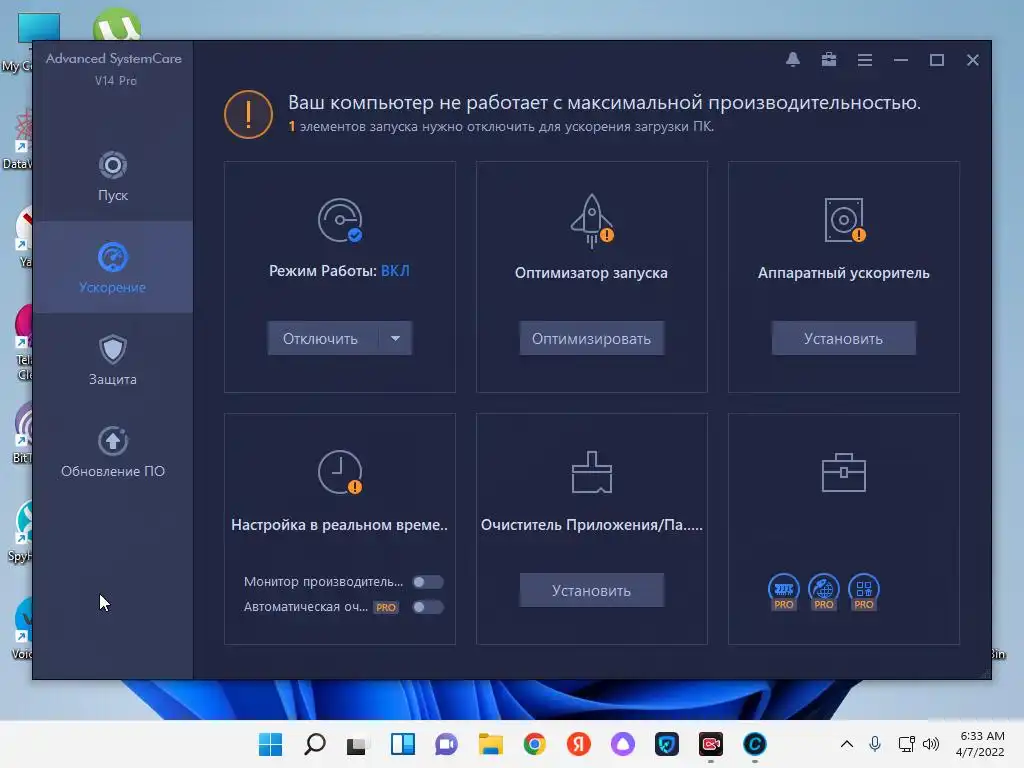Open network settings from system tray
The image size is (1024, 768).
pos(906,744)
